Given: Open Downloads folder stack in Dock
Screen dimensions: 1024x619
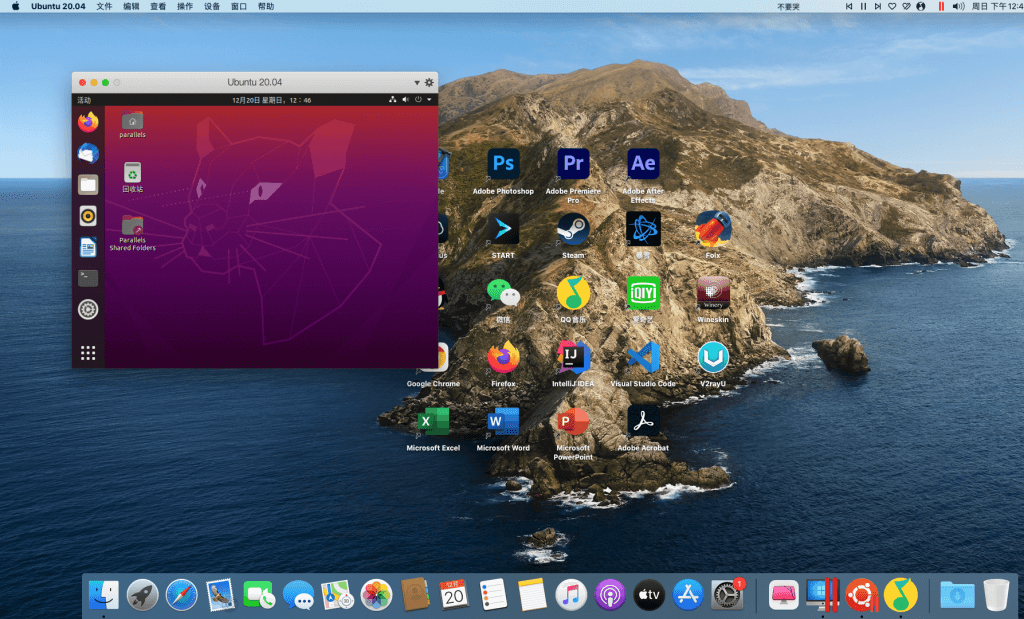Looking at the screenshot, I should coord(957,595).
